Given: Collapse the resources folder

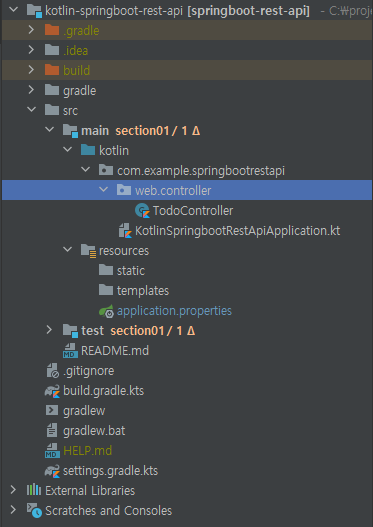Looking at the screenshot, I should [x=68, y=250].
